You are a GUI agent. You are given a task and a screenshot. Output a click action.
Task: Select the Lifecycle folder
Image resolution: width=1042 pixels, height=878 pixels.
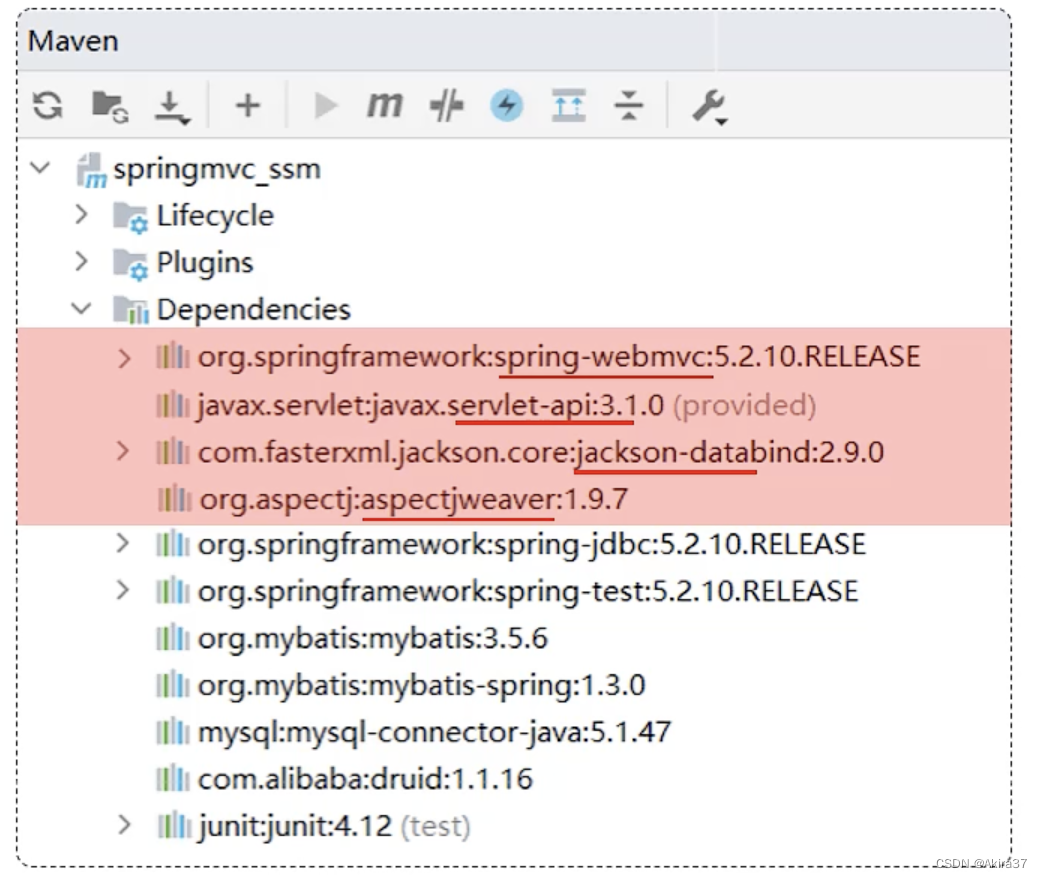coord(215,216)
